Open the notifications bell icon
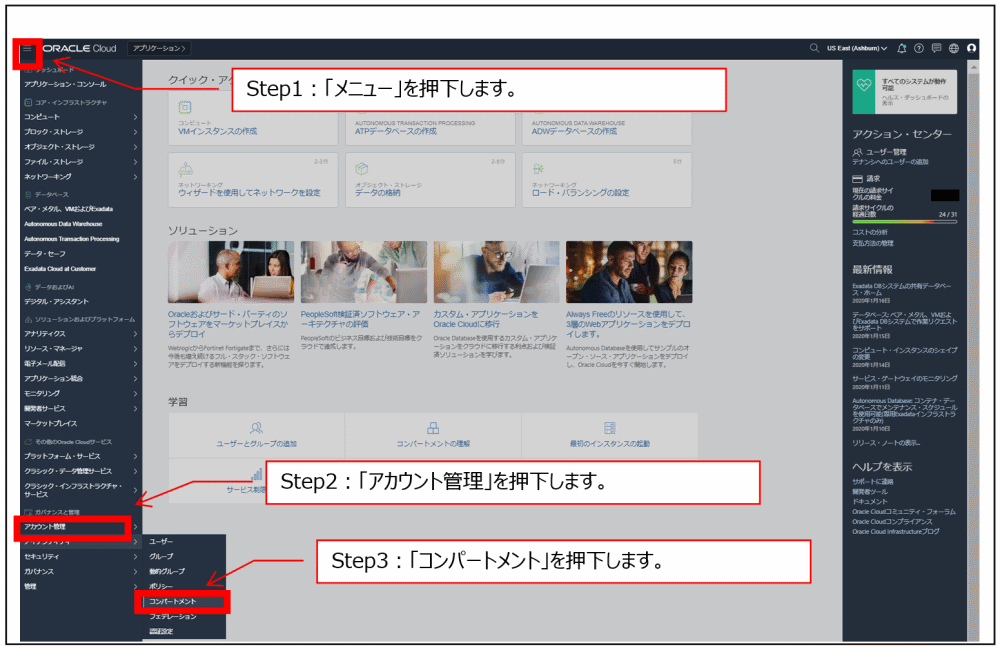The image size is (1000, 650). click(x=902, y=48)
